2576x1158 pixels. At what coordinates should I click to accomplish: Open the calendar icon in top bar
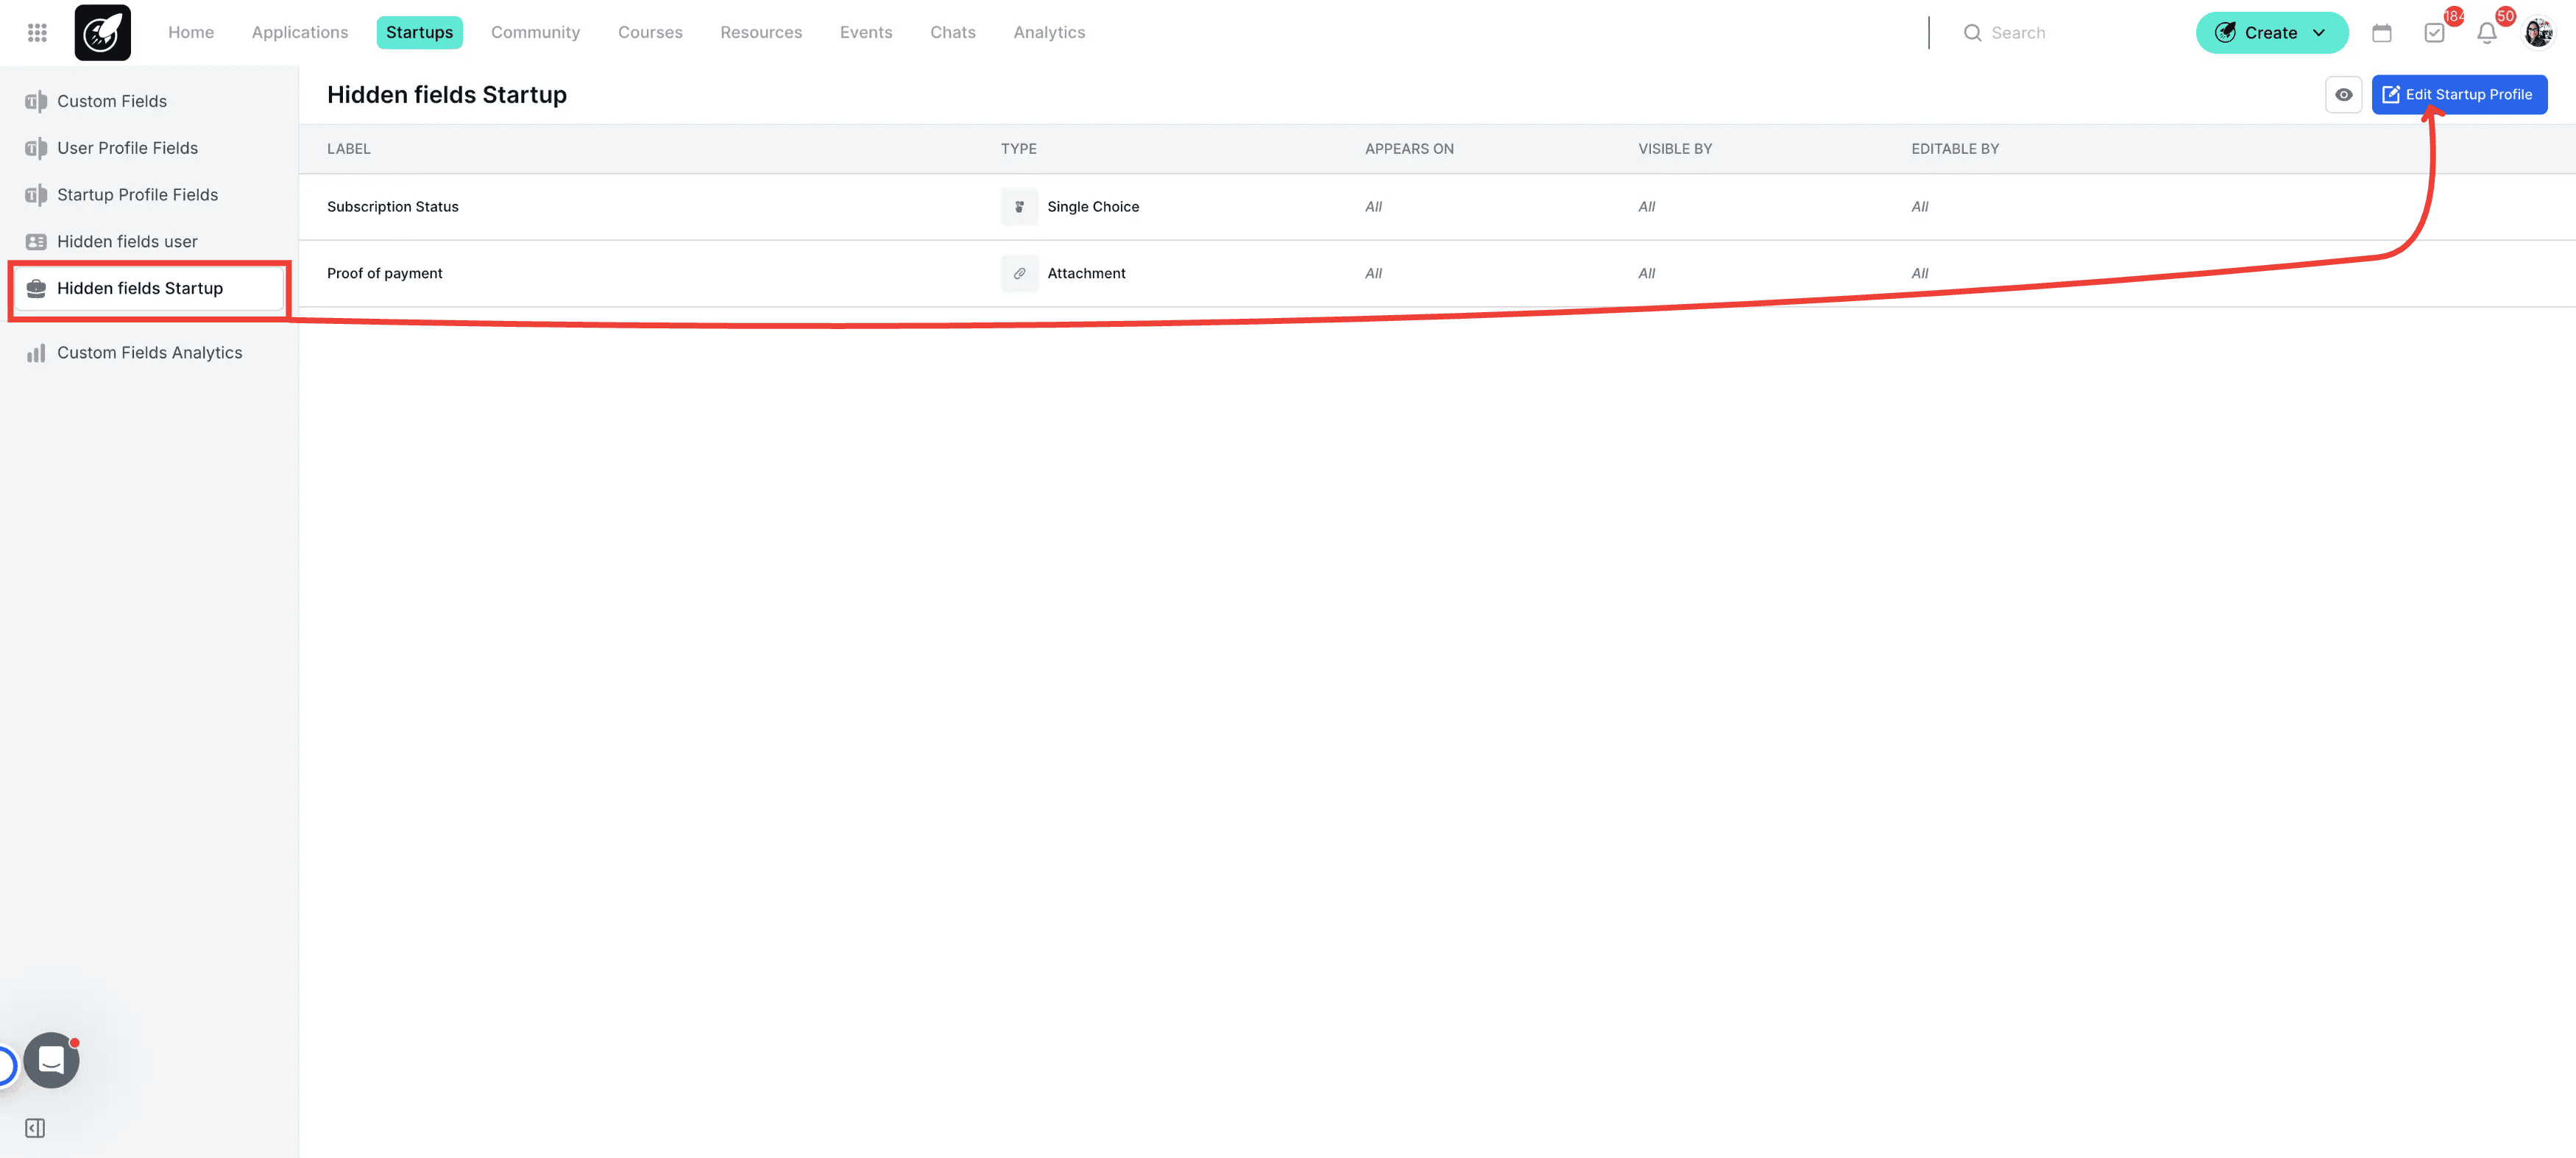pyautogui.click(x=2381, y=33)
